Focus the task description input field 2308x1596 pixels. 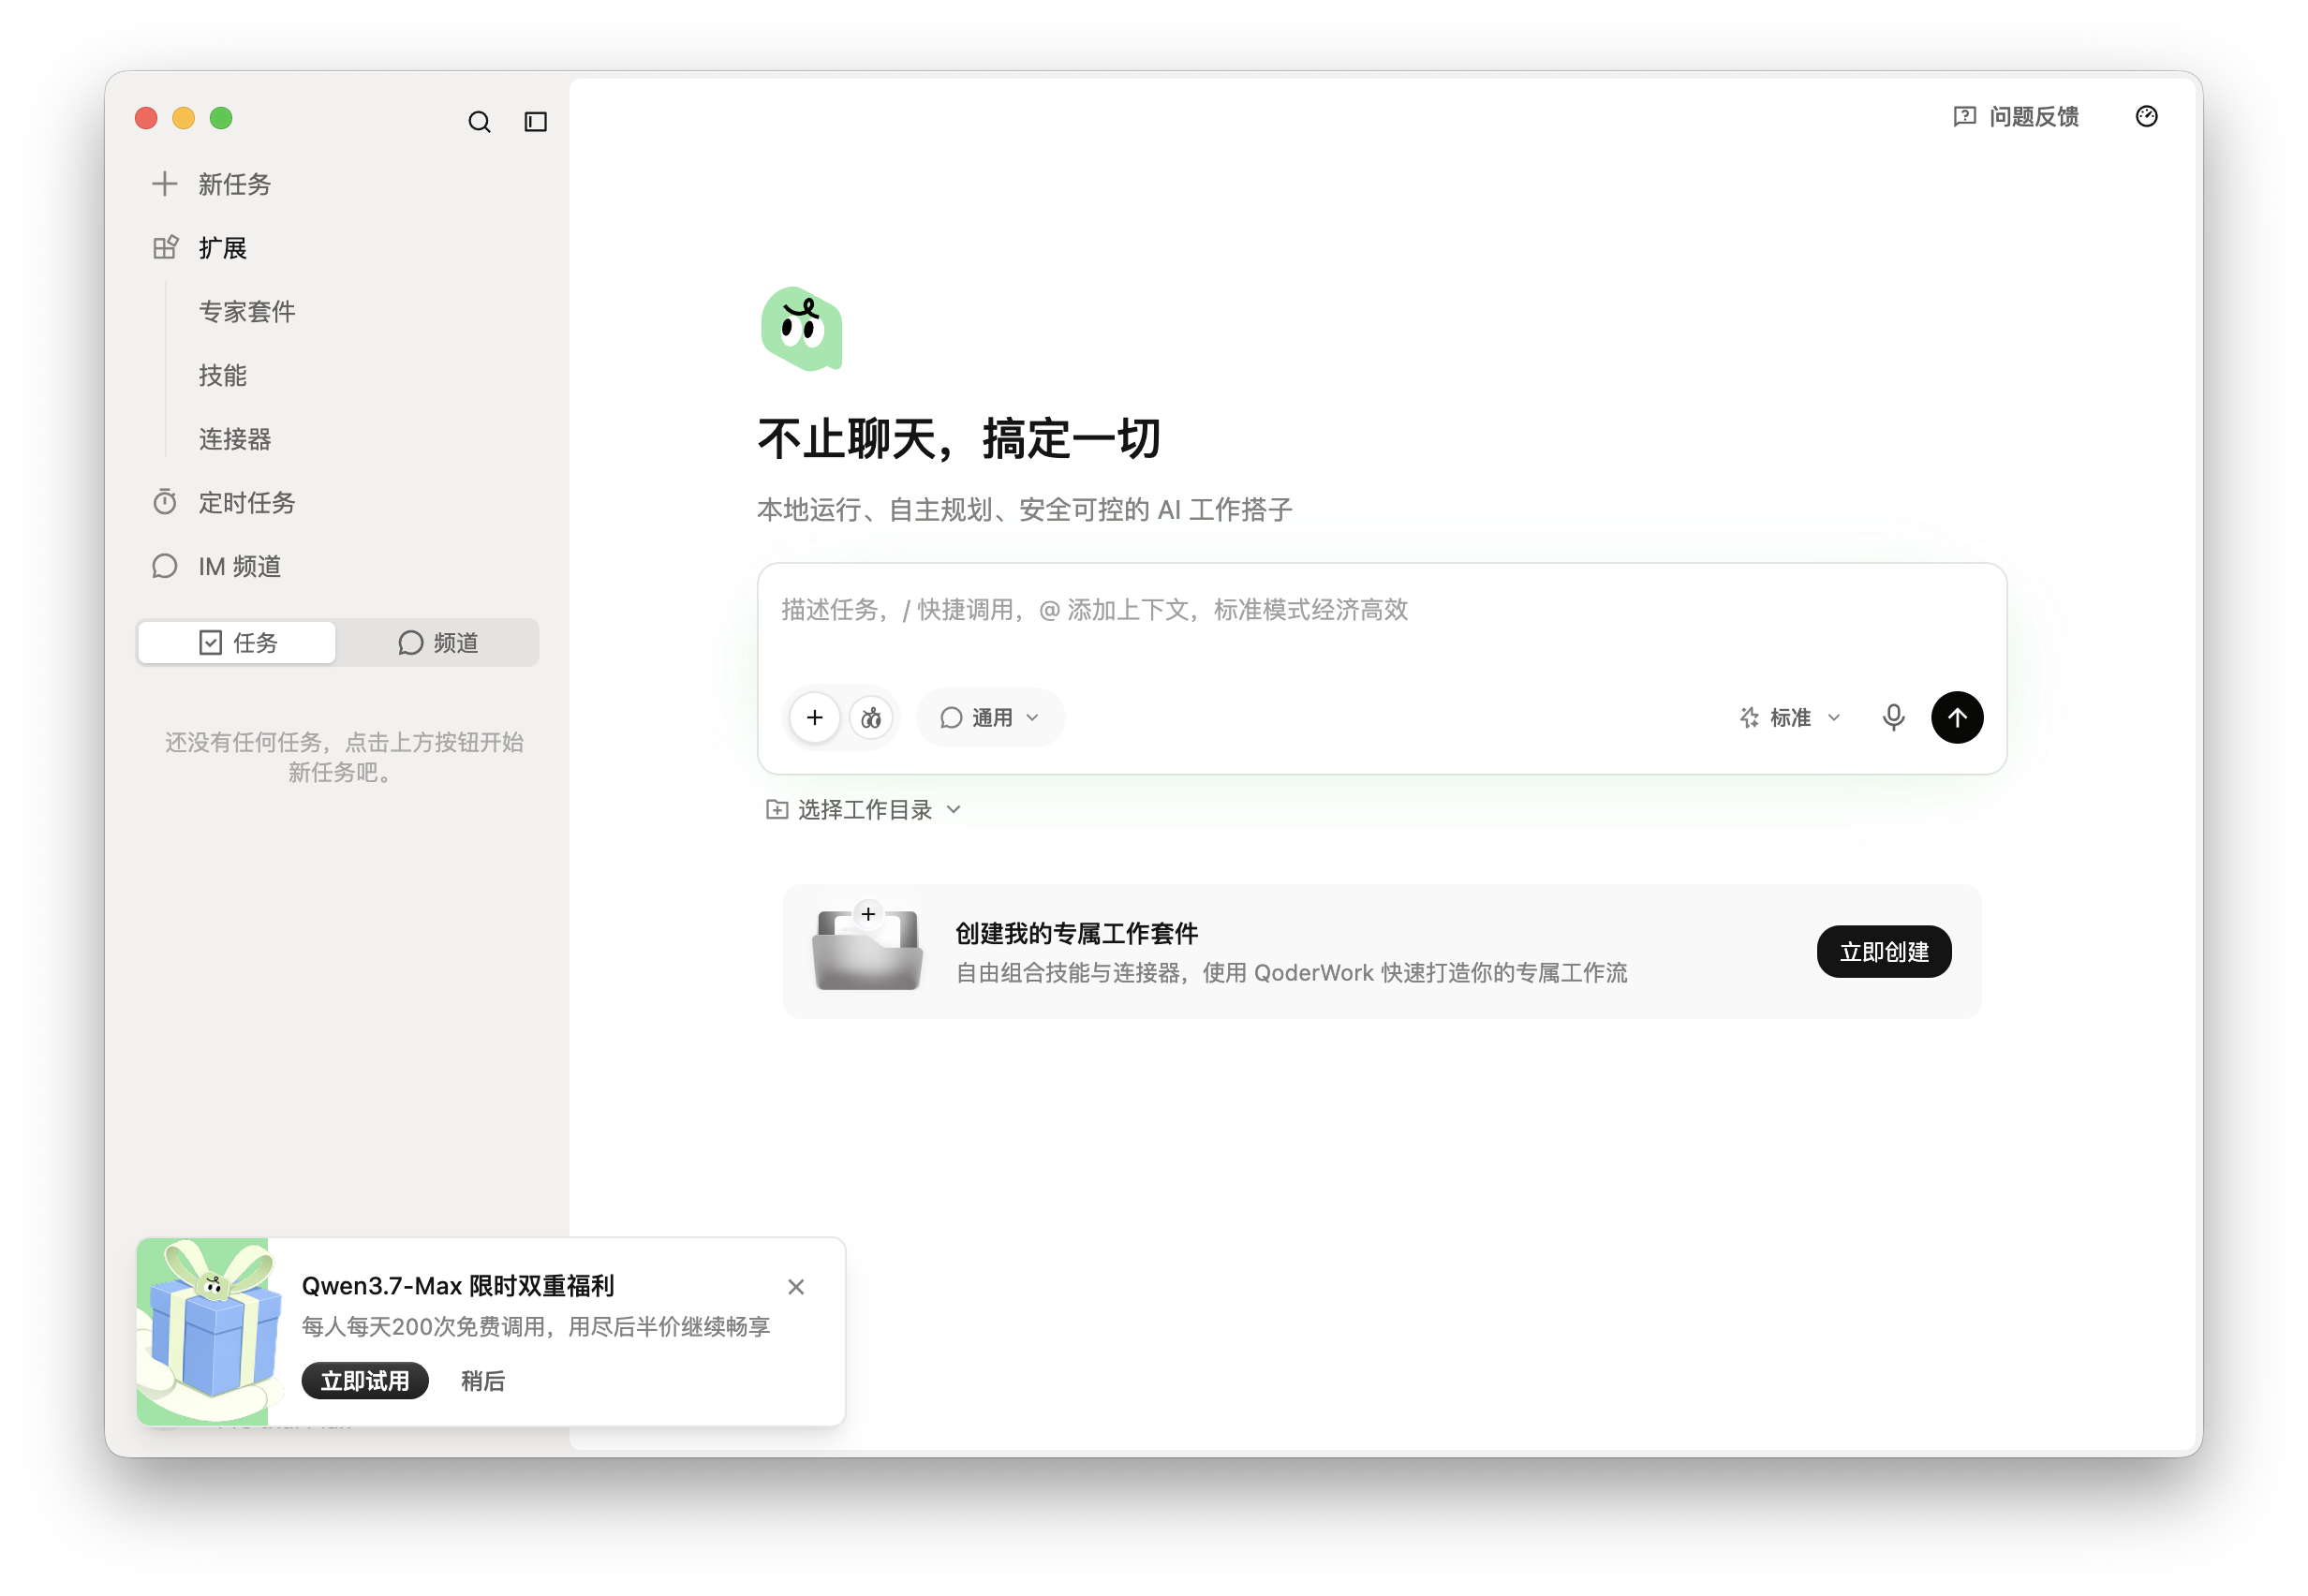[x=1382, y=611]
